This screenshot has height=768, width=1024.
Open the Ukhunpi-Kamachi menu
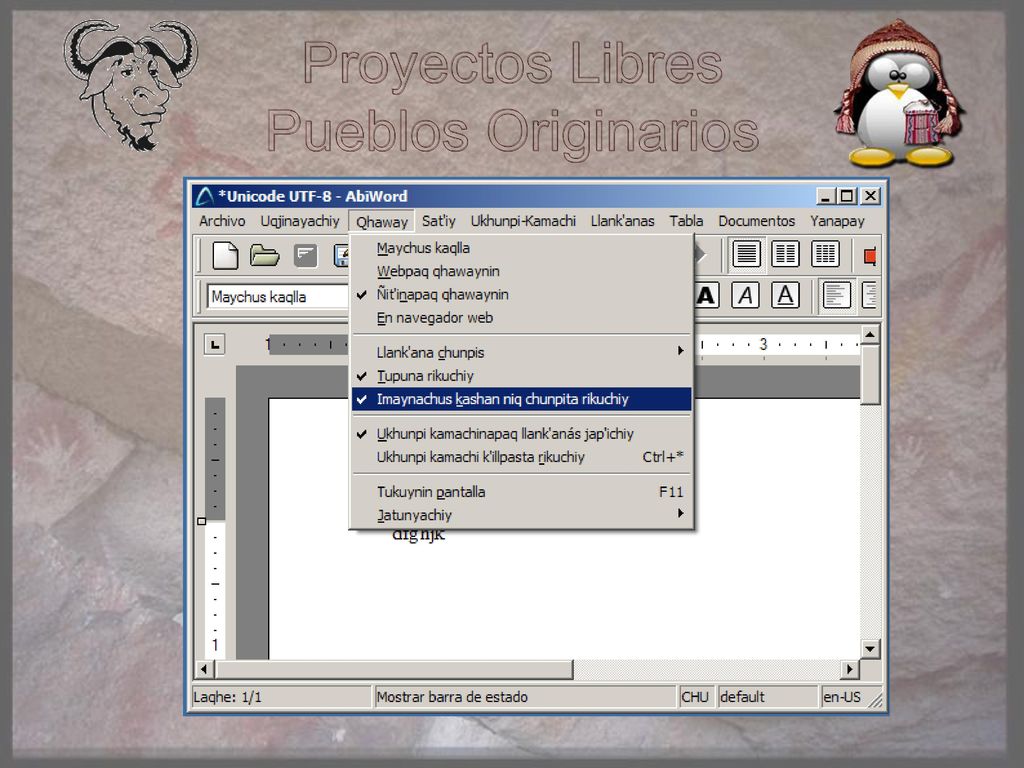[523, 221]
